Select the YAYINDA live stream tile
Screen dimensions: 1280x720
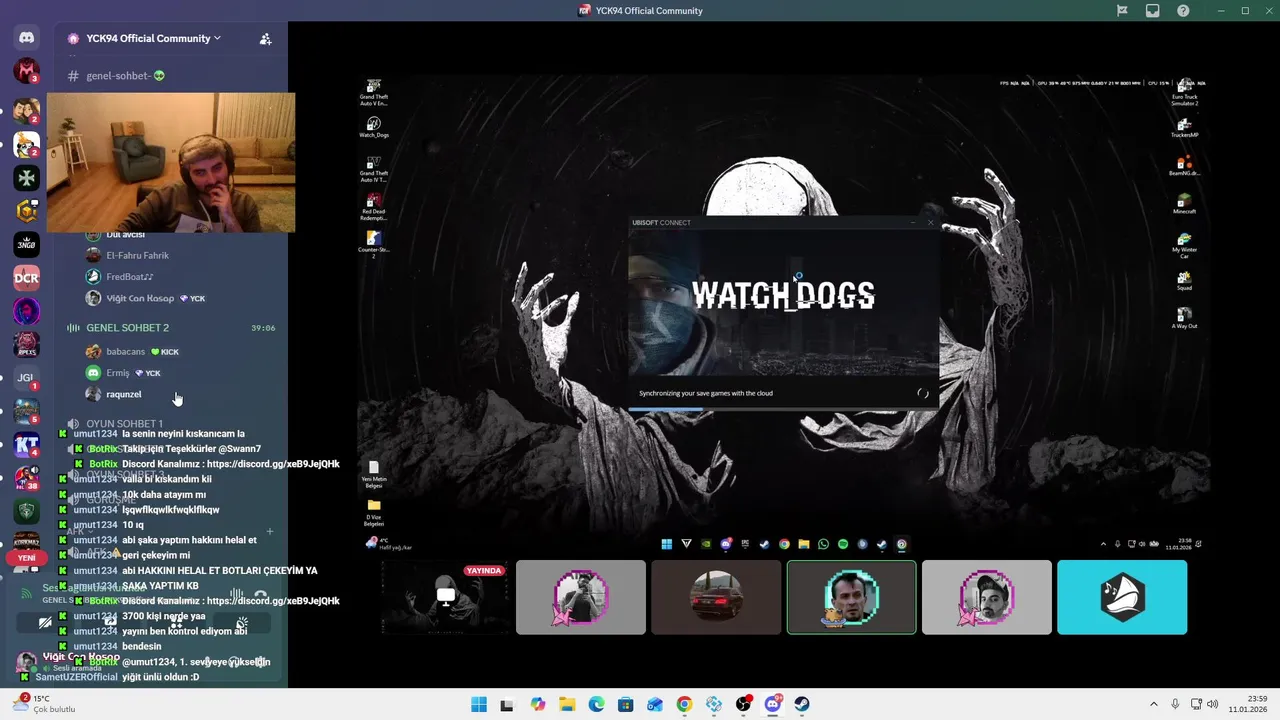point(445,598)
